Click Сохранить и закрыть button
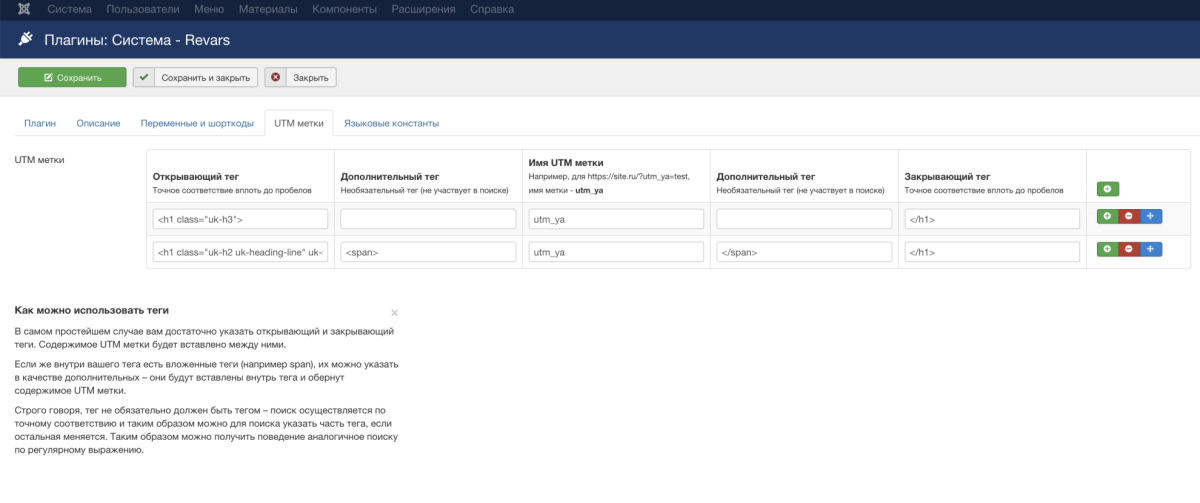Screen dimensions: 1200x503 196,77
